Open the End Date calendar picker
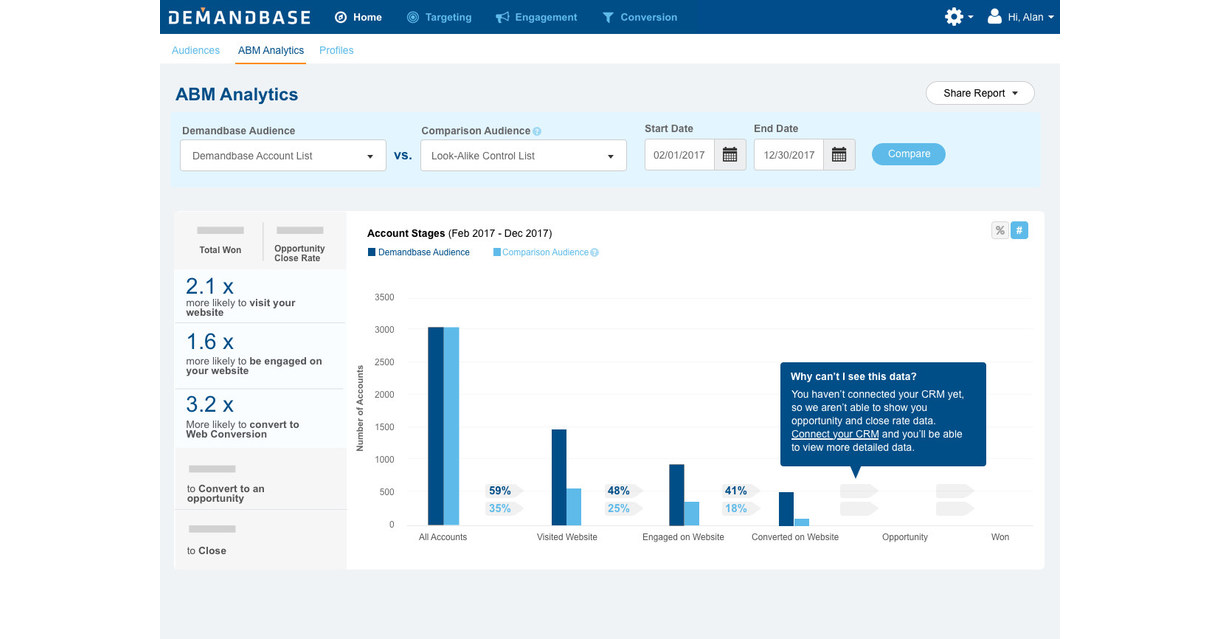 pos(839,155)
